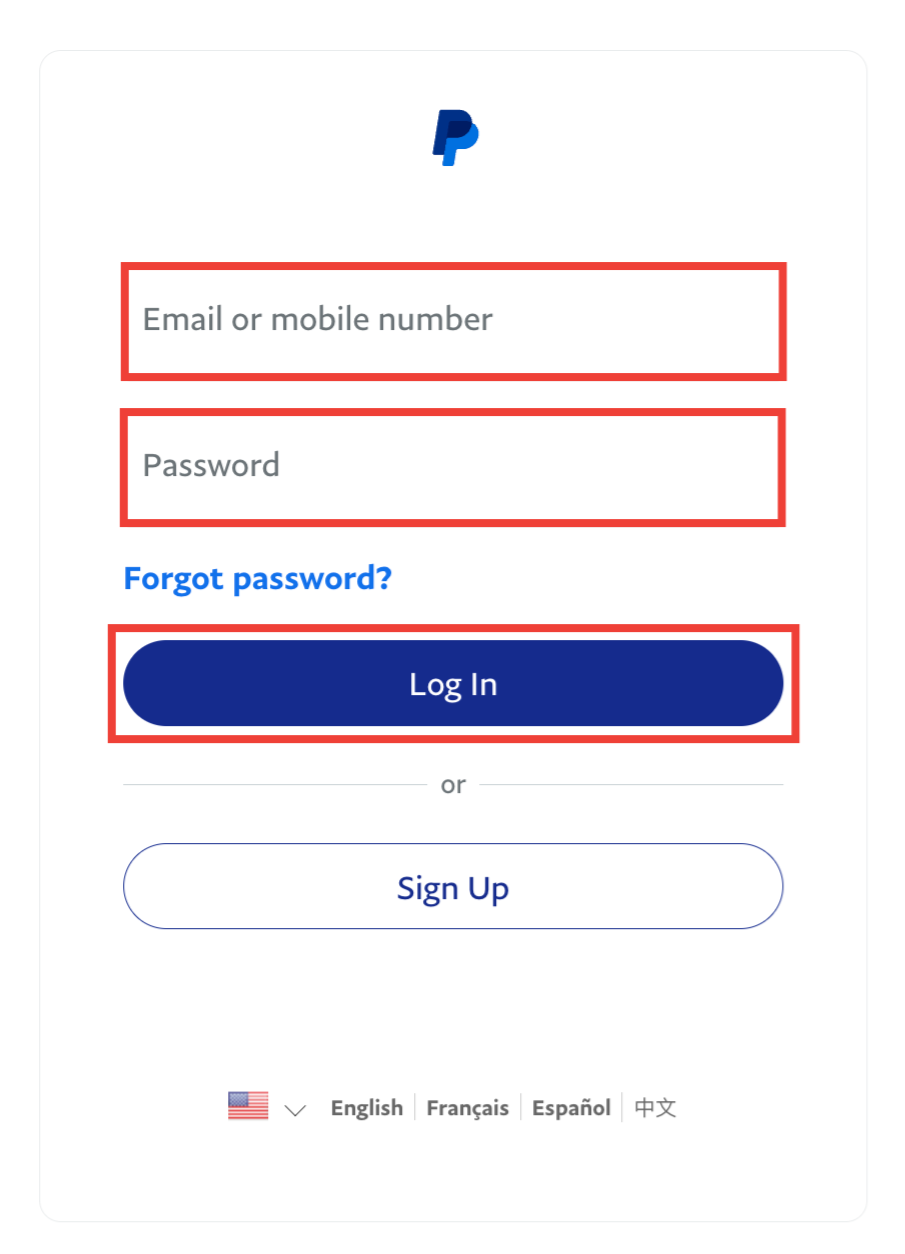Click into the Password field
This screenshot has height=1254, width=905.
click(x=453, y=466)
